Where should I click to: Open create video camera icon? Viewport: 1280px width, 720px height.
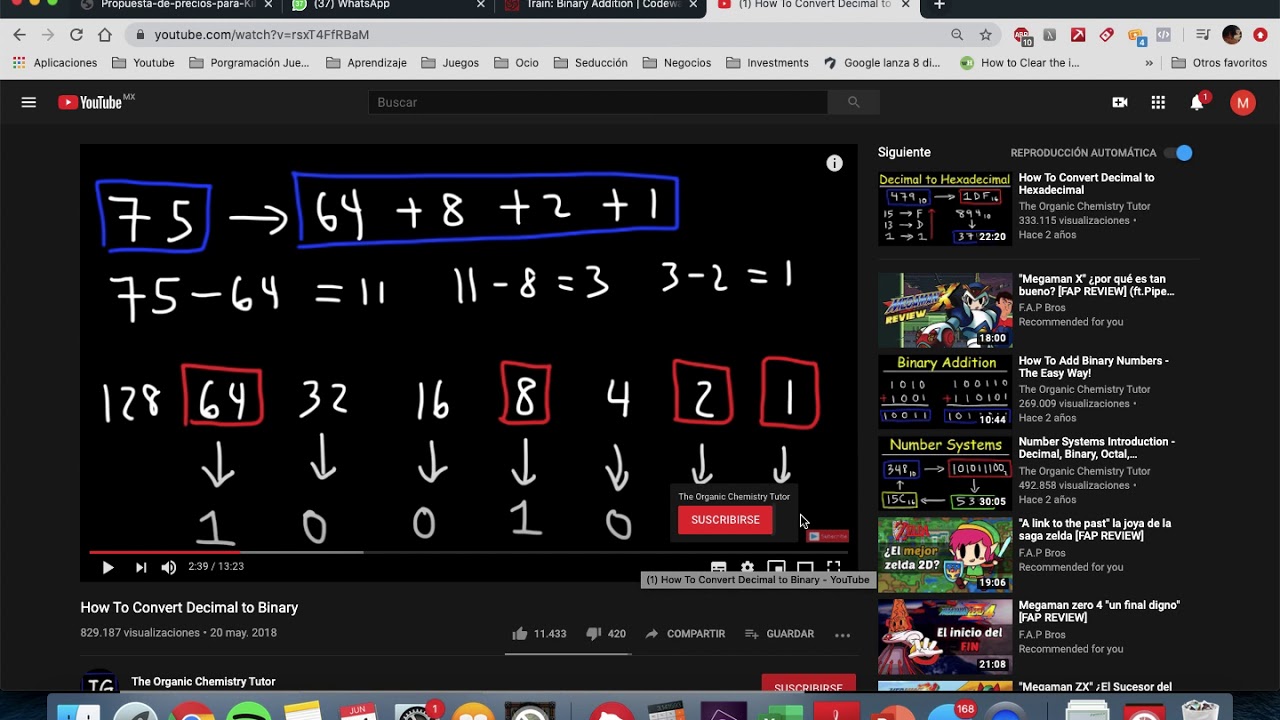(x=1120, y=102)
